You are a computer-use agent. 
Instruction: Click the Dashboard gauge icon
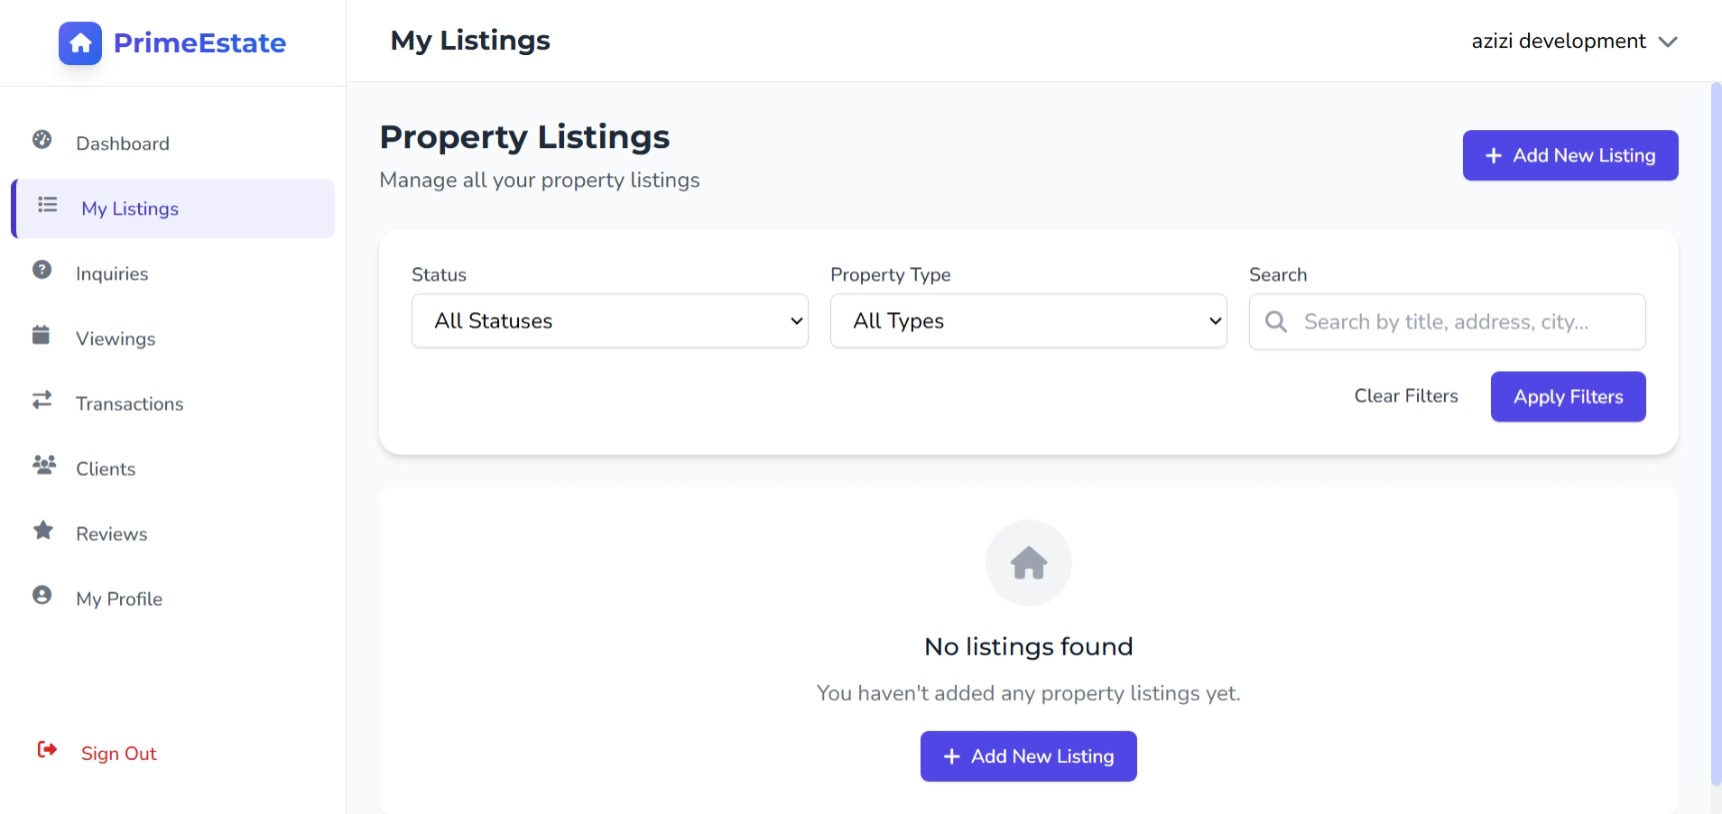42,140
